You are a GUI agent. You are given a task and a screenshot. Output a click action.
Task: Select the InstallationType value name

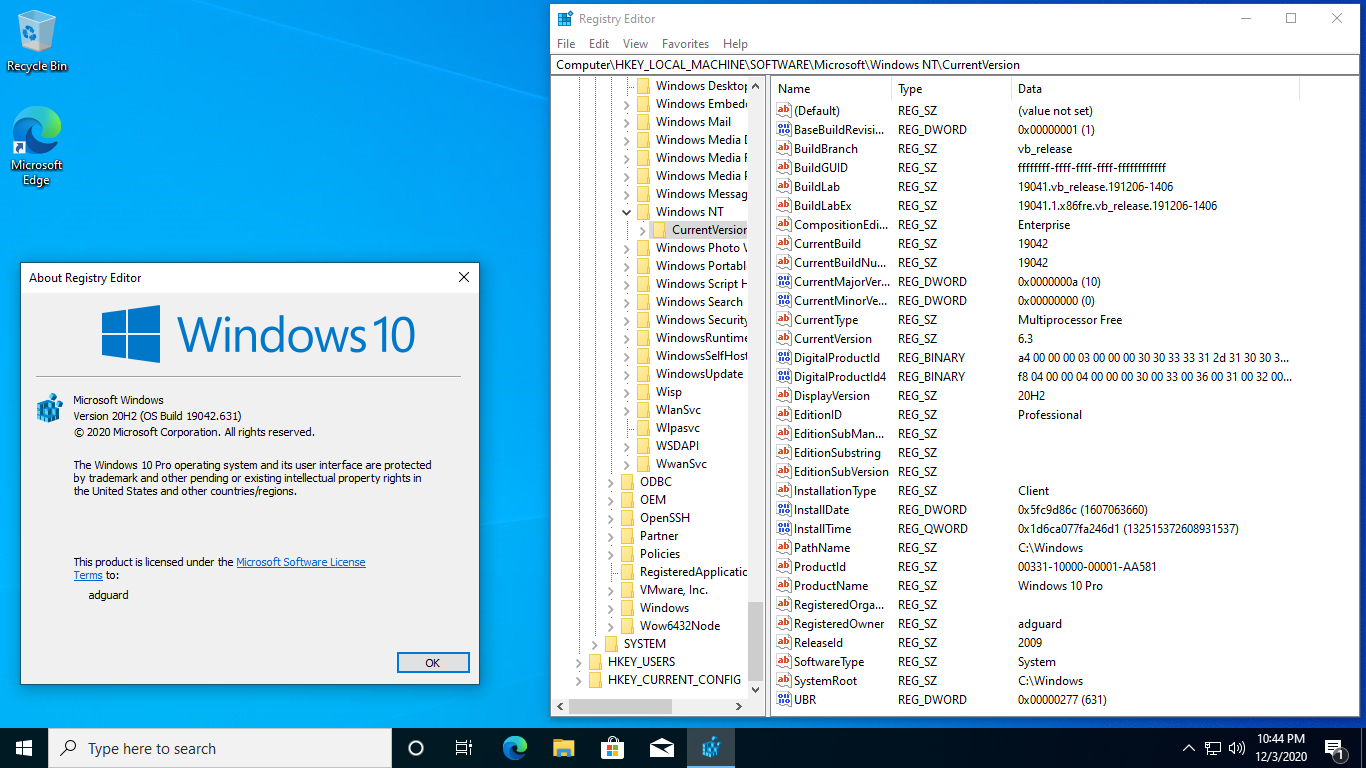[835, 490]
